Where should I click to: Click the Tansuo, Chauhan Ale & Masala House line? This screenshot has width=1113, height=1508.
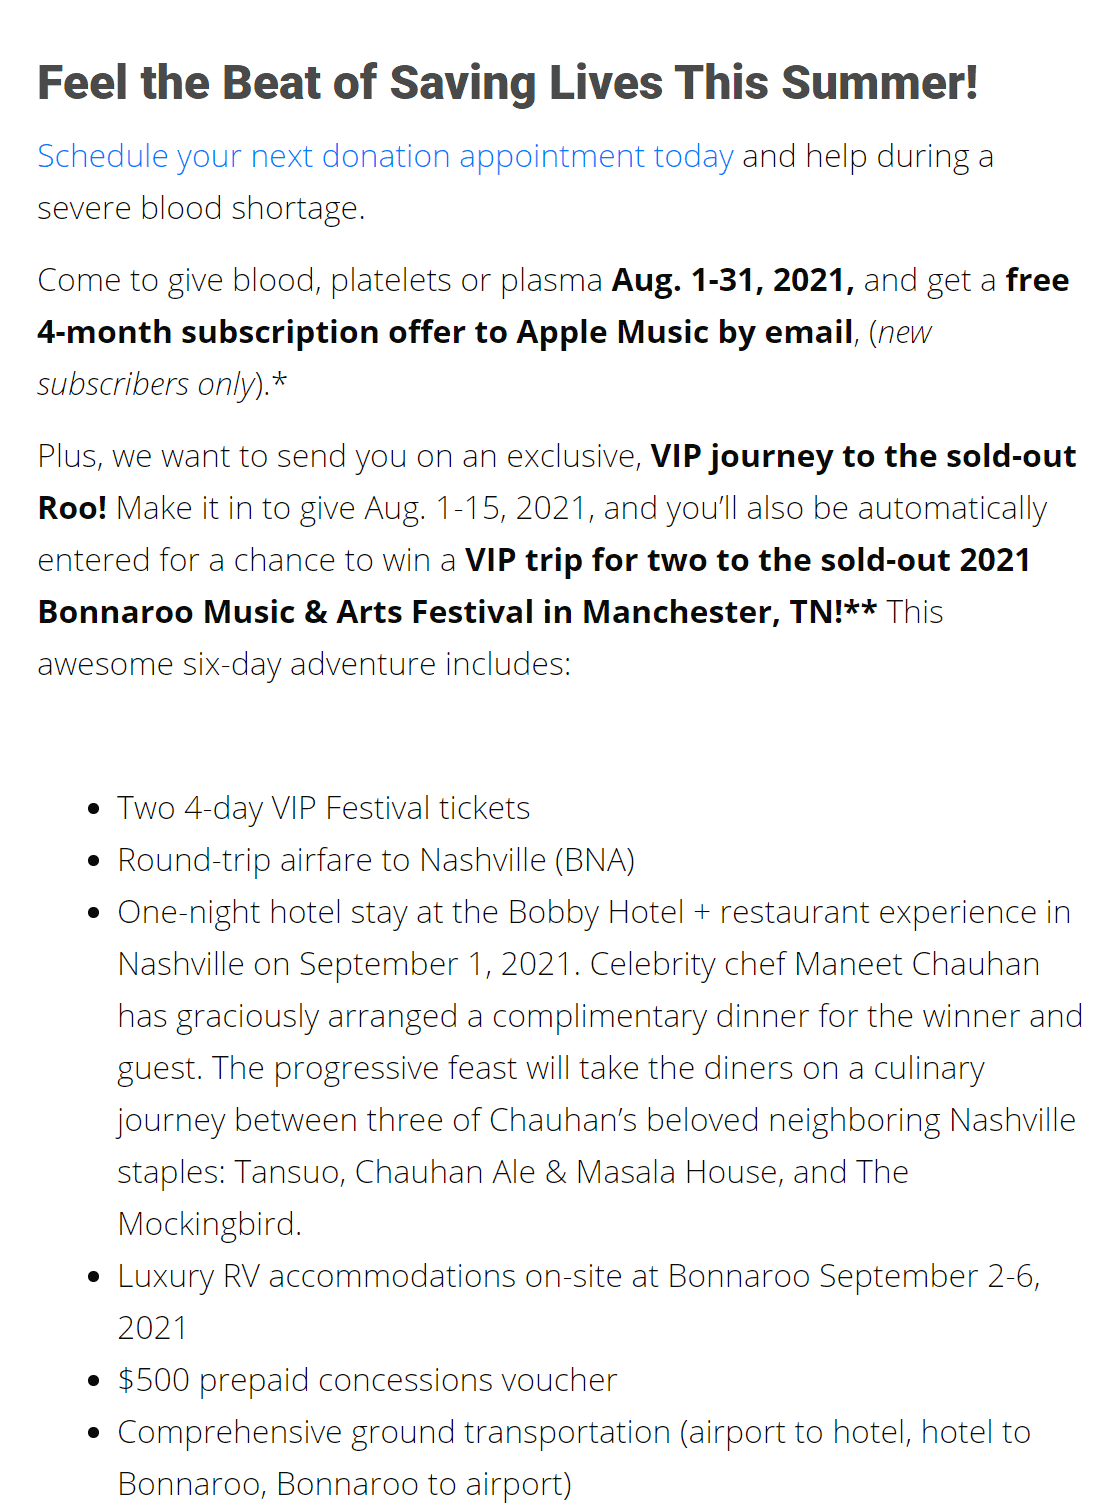[512, 1172]
